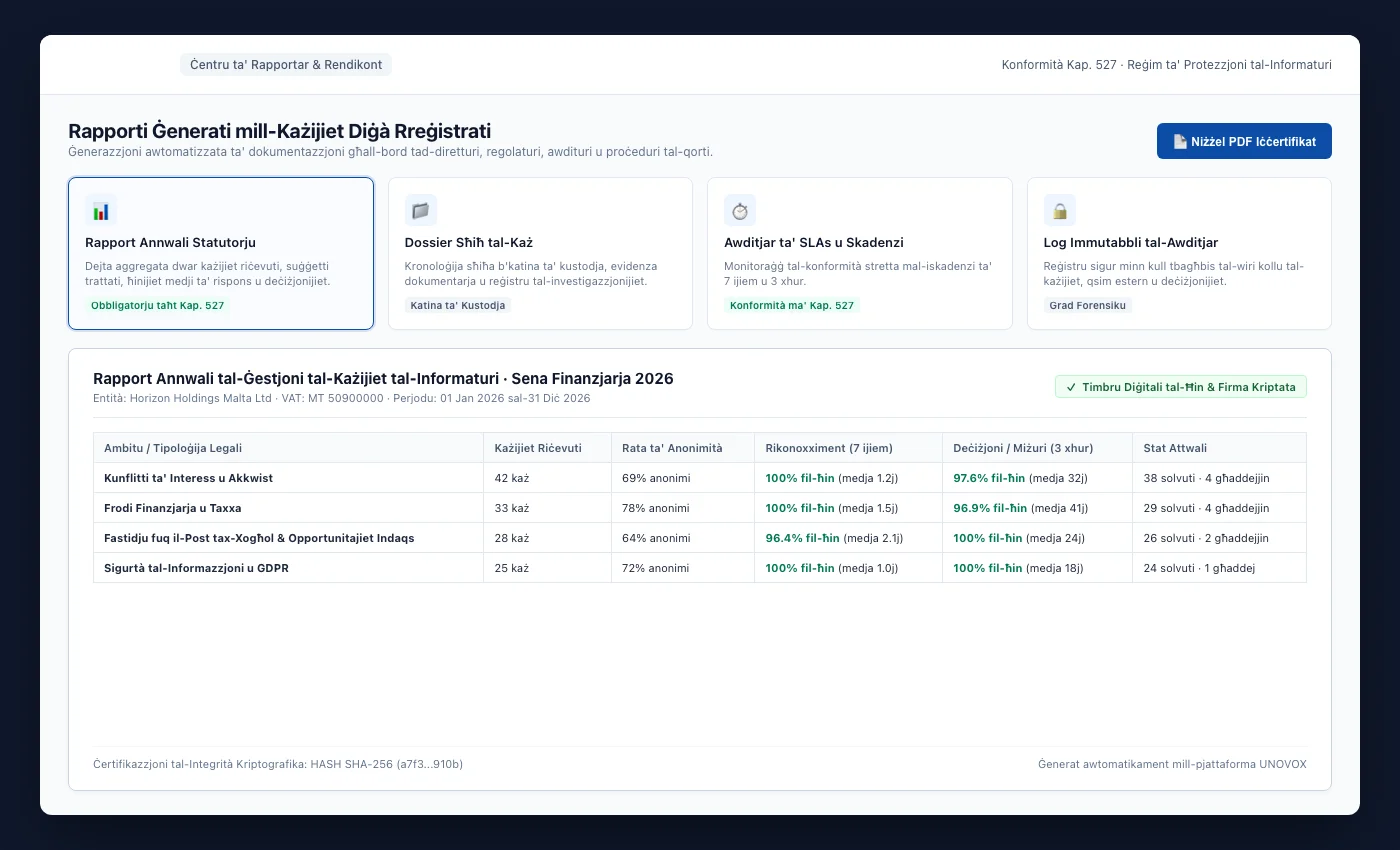Select the Rapport Annwali Statutorju card title
Viewport: 1400px width, 850px height.
(x=170, y=243)
